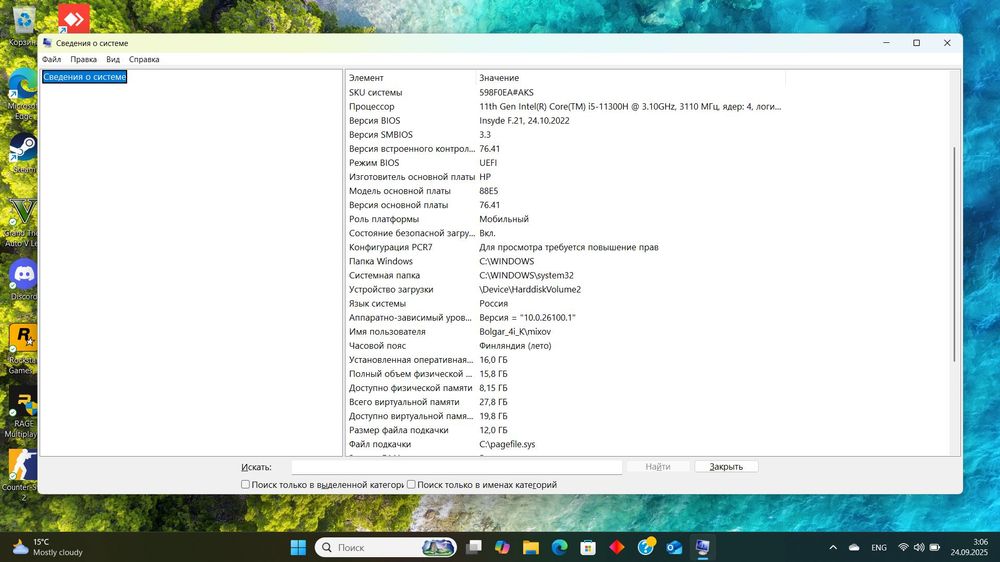Click the Закрыть button
1000x562 pixels.
click(x=726, y=467)
